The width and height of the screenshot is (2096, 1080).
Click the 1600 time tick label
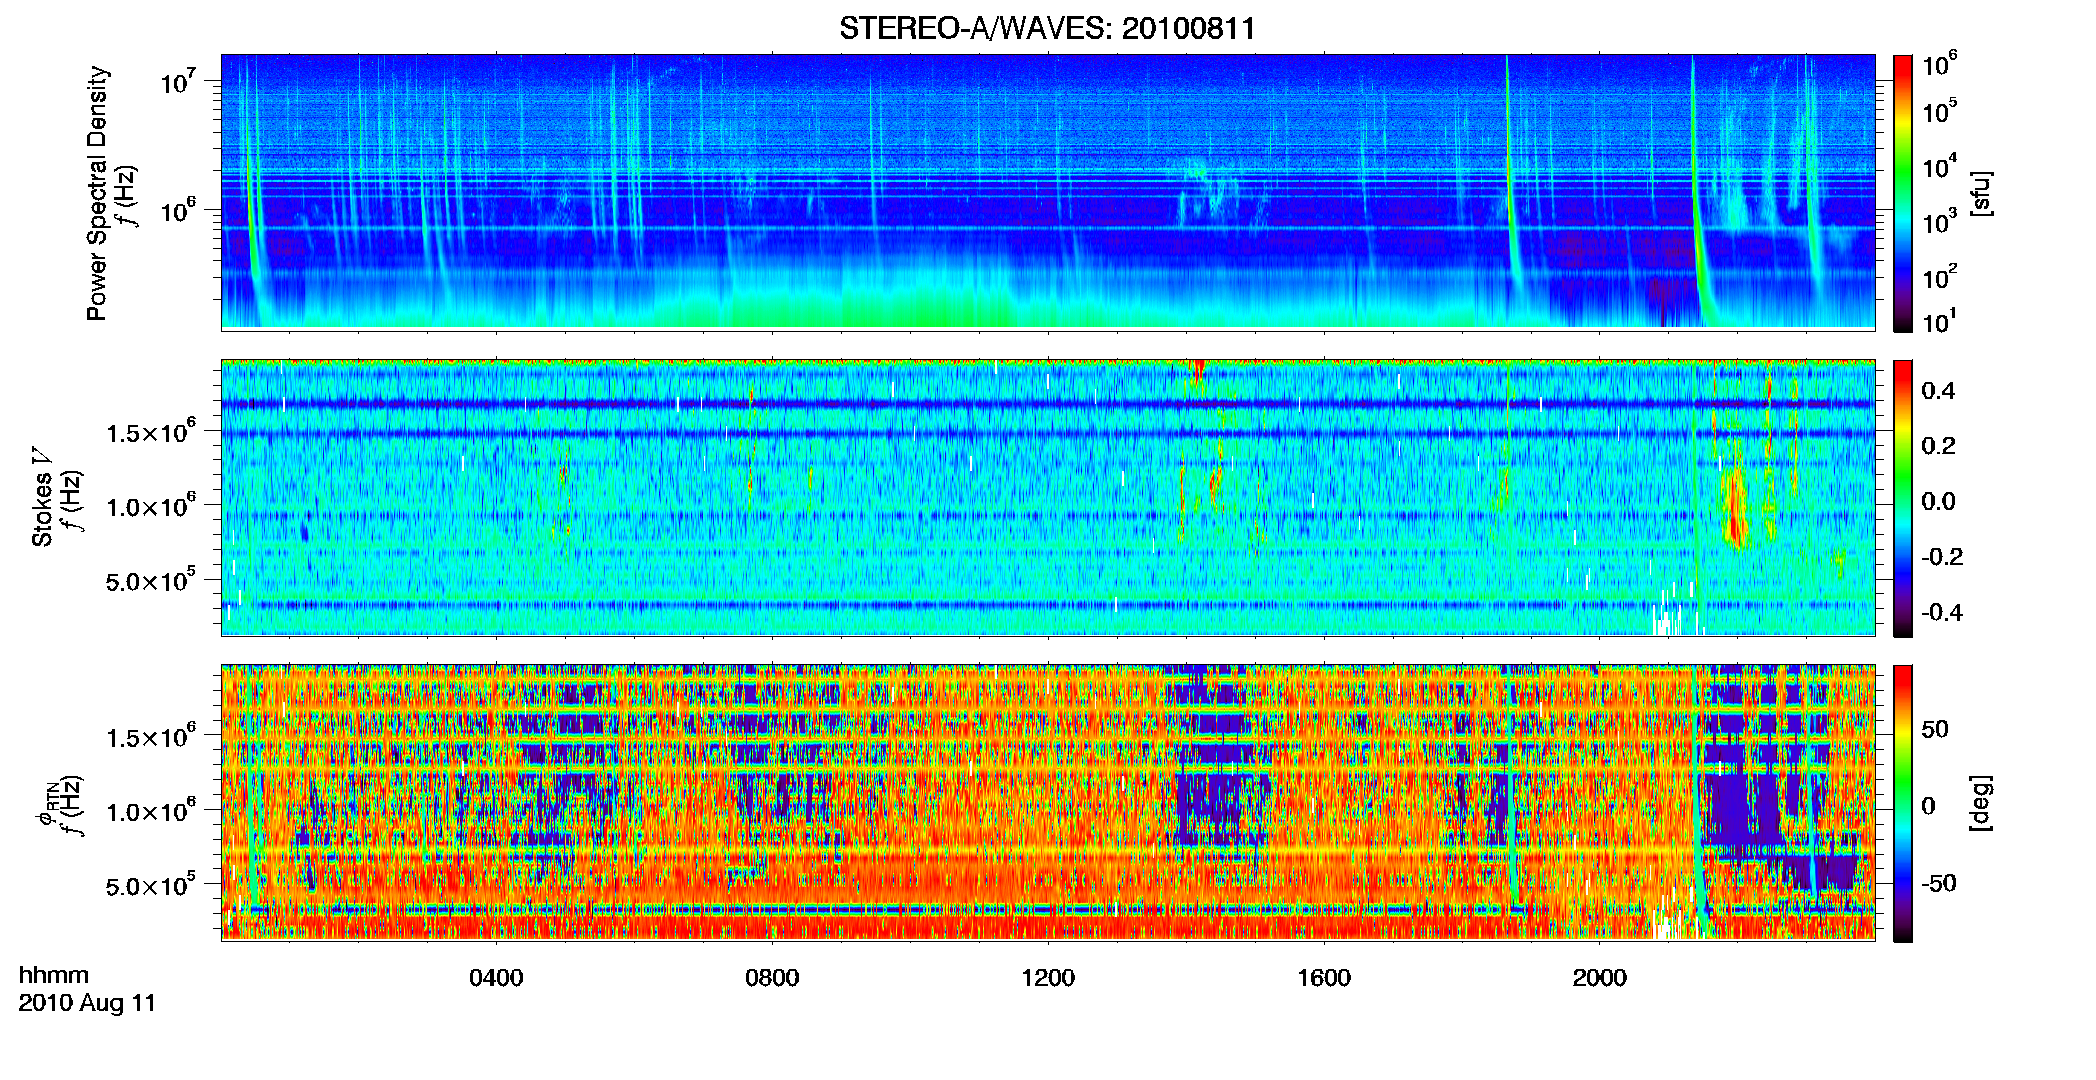click(1324, 978)
